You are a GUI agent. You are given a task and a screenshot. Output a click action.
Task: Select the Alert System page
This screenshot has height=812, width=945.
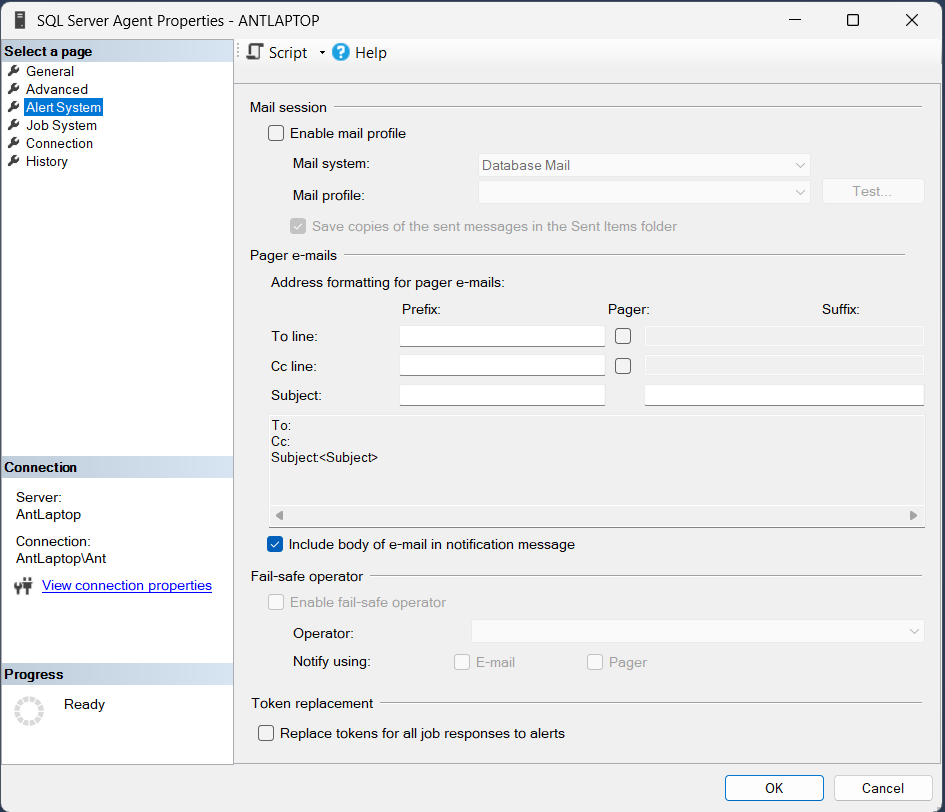tap(63, 107)
